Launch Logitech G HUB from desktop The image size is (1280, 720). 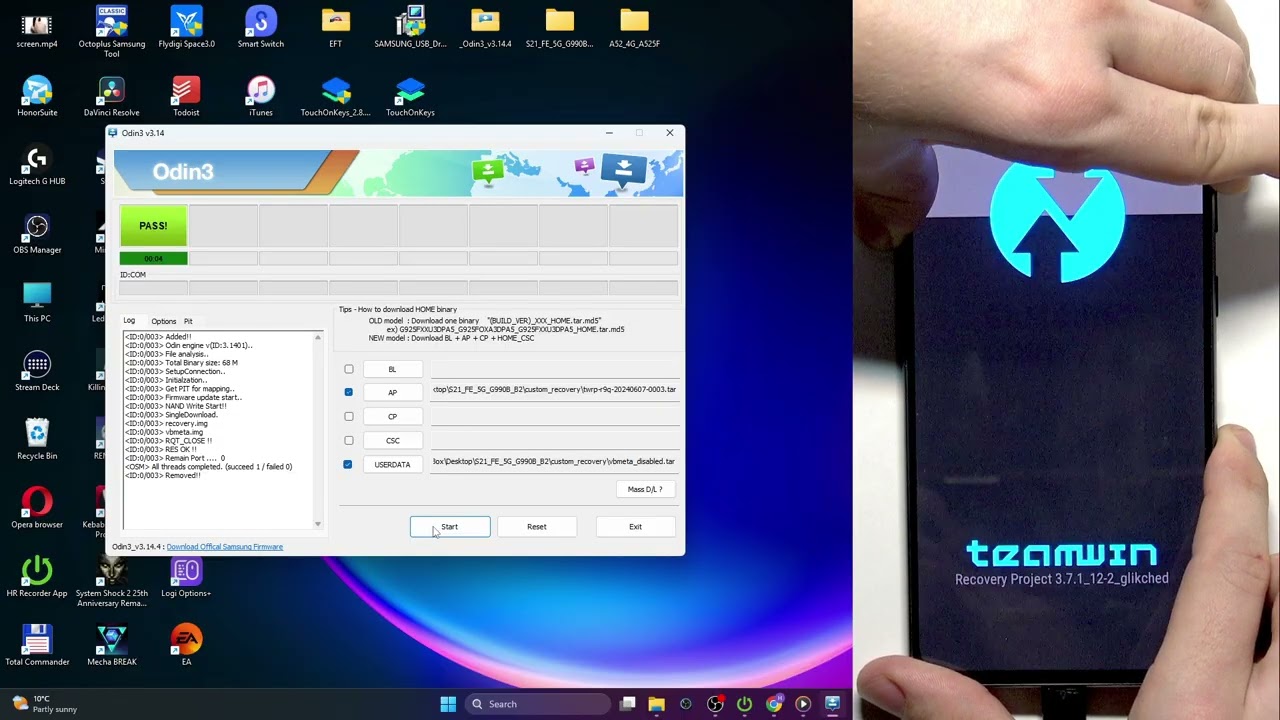(x=37, y=165)
